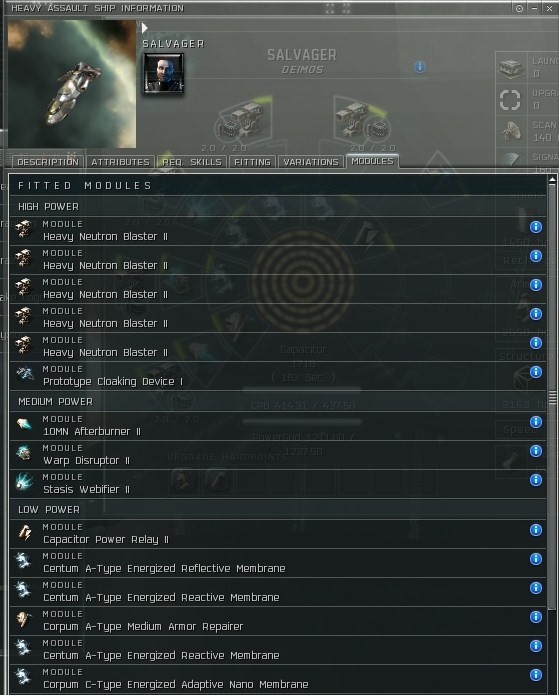Click the Salvager pilot portrait
The height and width of the screenshot is (695, 559).
[164, 73]
